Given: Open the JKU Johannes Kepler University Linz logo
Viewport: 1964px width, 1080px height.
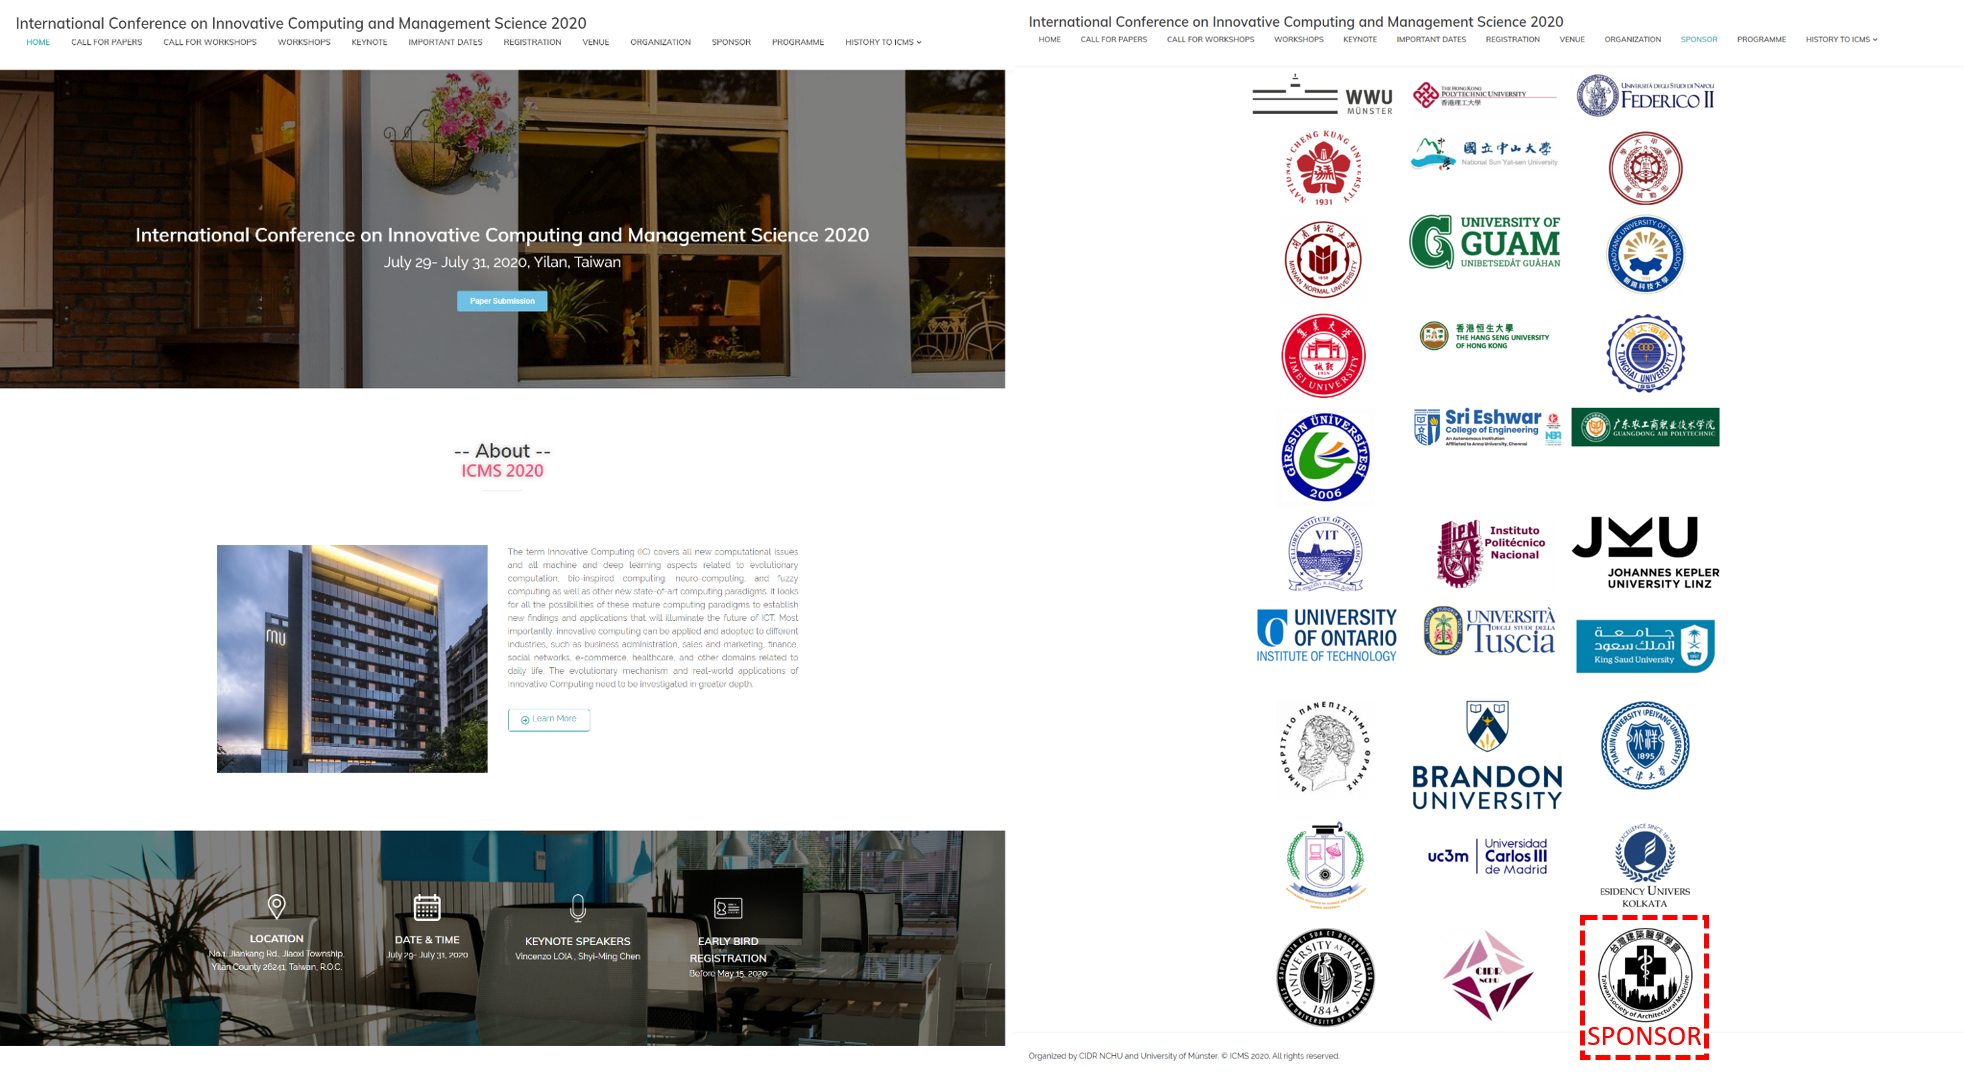Looking at the screenshot, I should click(1647, 553).
